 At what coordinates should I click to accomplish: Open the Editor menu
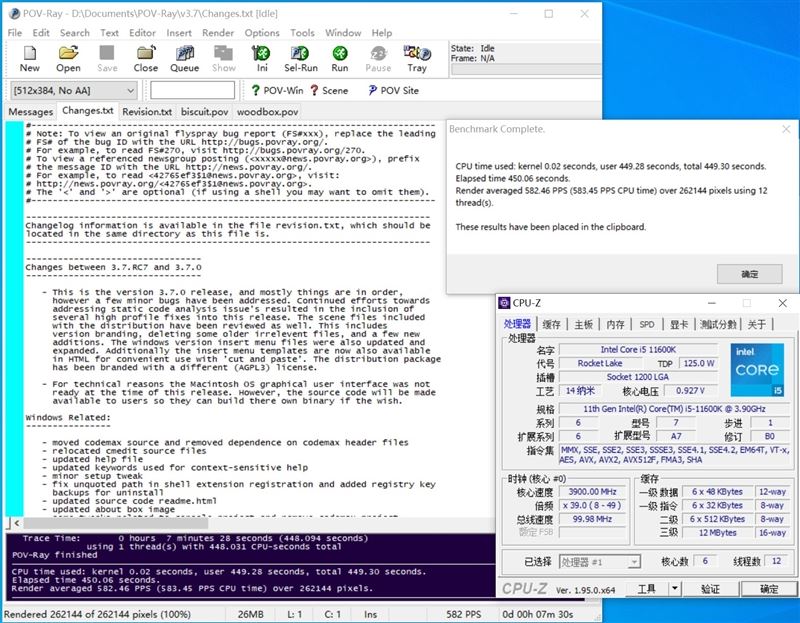tap(142, 33)
